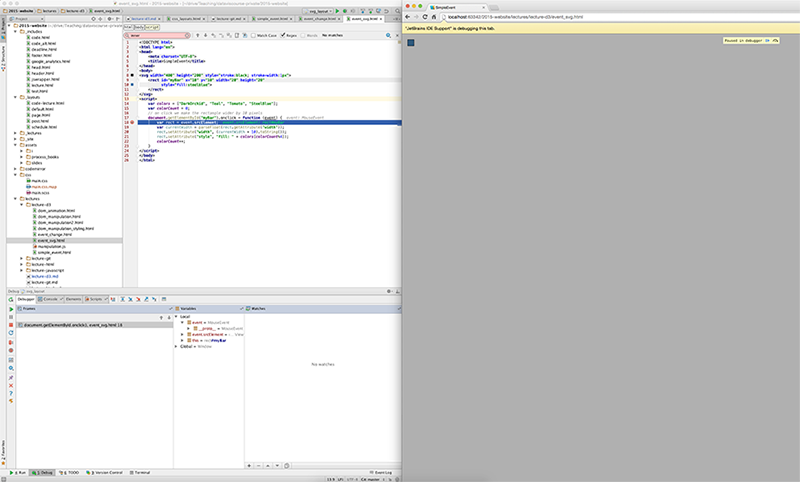Close the find bar in editor
This screenshot has height=482, width=800.
[397, 35]
